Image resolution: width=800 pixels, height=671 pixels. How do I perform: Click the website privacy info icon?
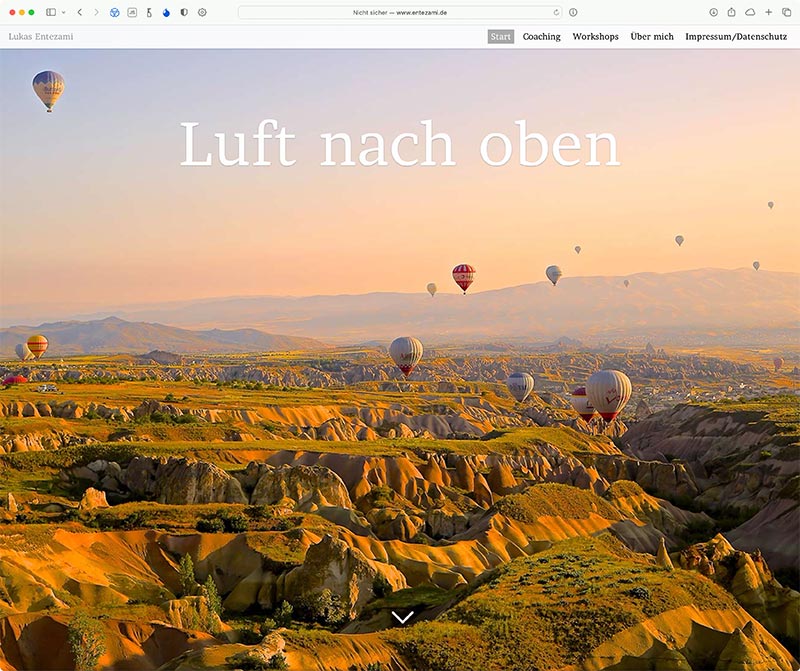573,11
